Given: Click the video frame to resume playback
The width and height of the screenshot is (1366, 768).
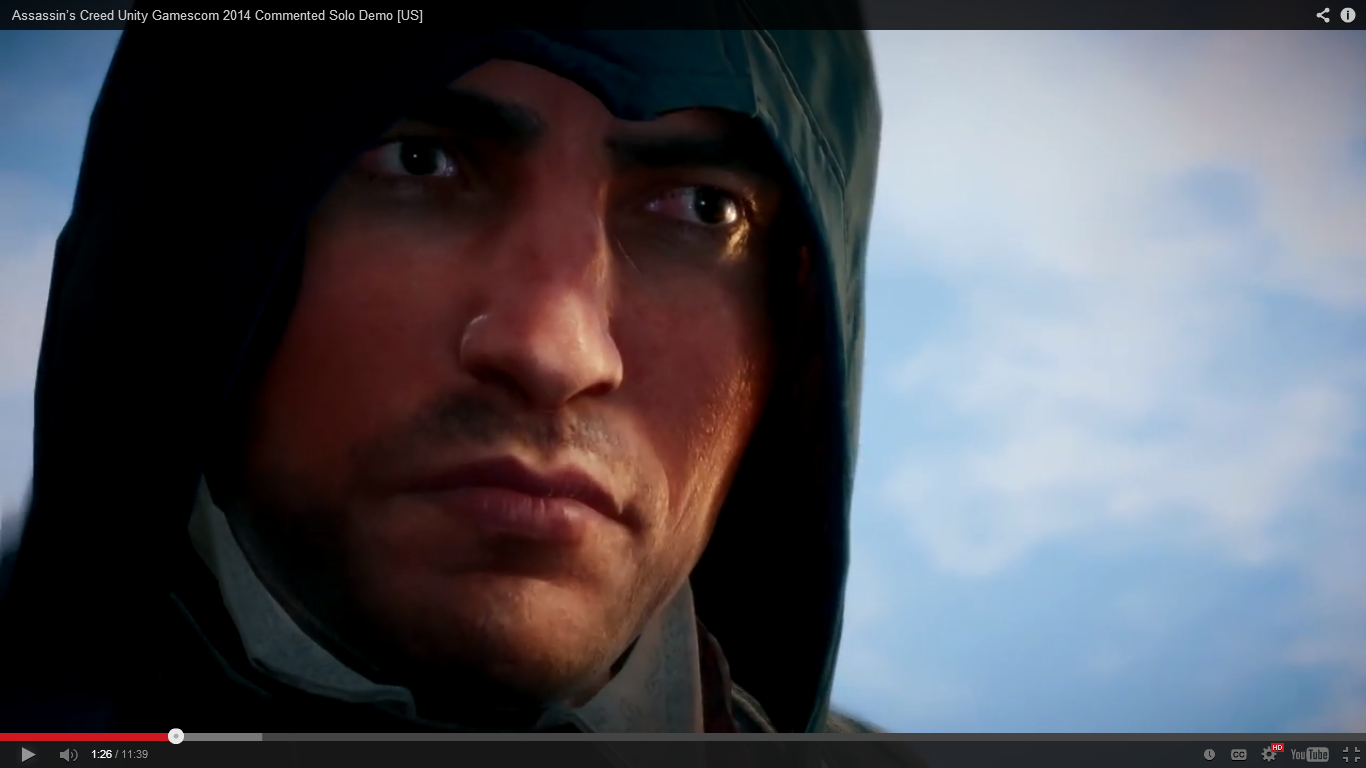Looking at the screenshot, I should click(x=683, y=381).
